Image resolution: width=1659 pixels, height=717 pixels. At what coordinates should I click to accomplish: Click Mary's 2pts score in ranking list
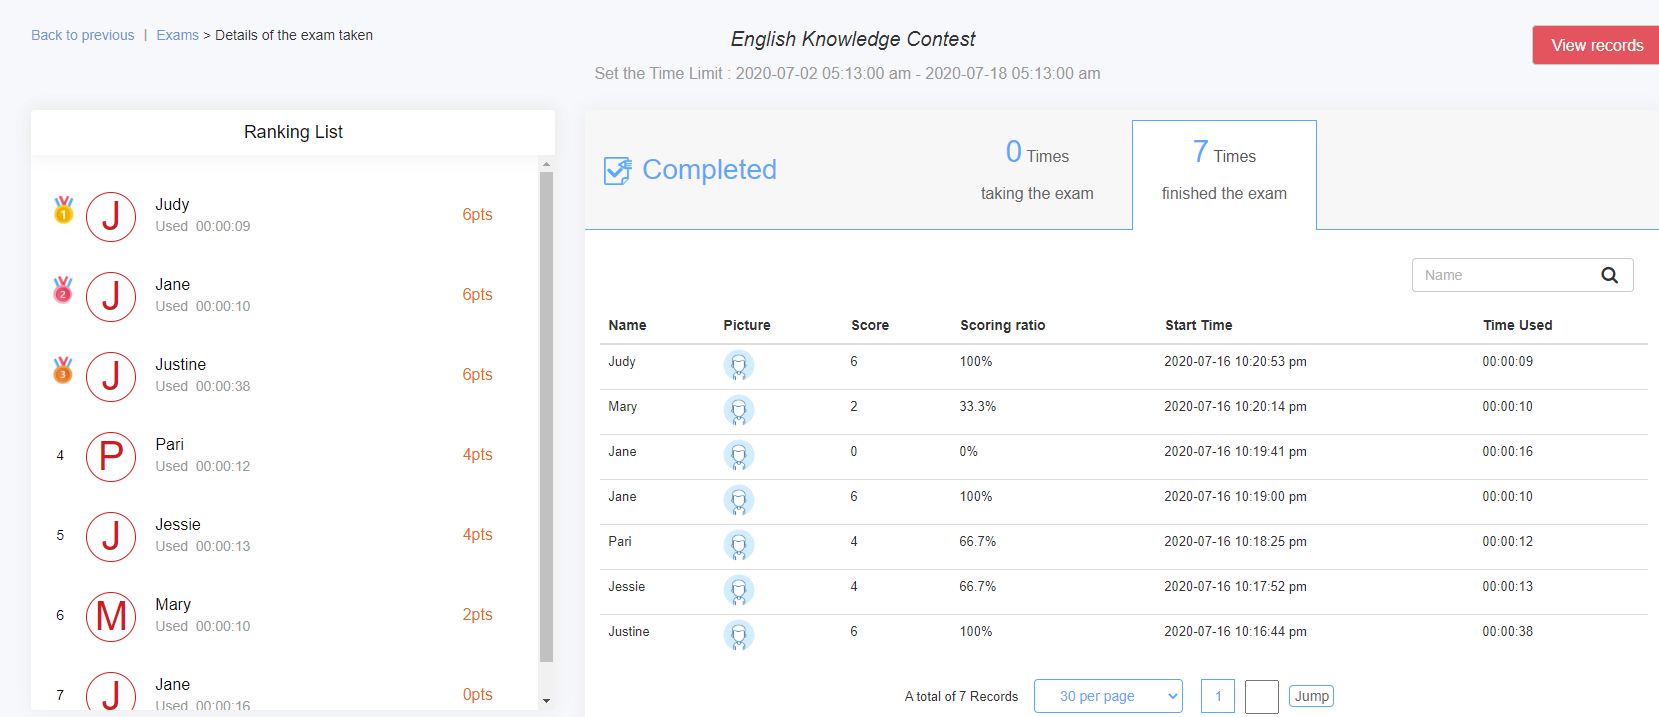477,614
